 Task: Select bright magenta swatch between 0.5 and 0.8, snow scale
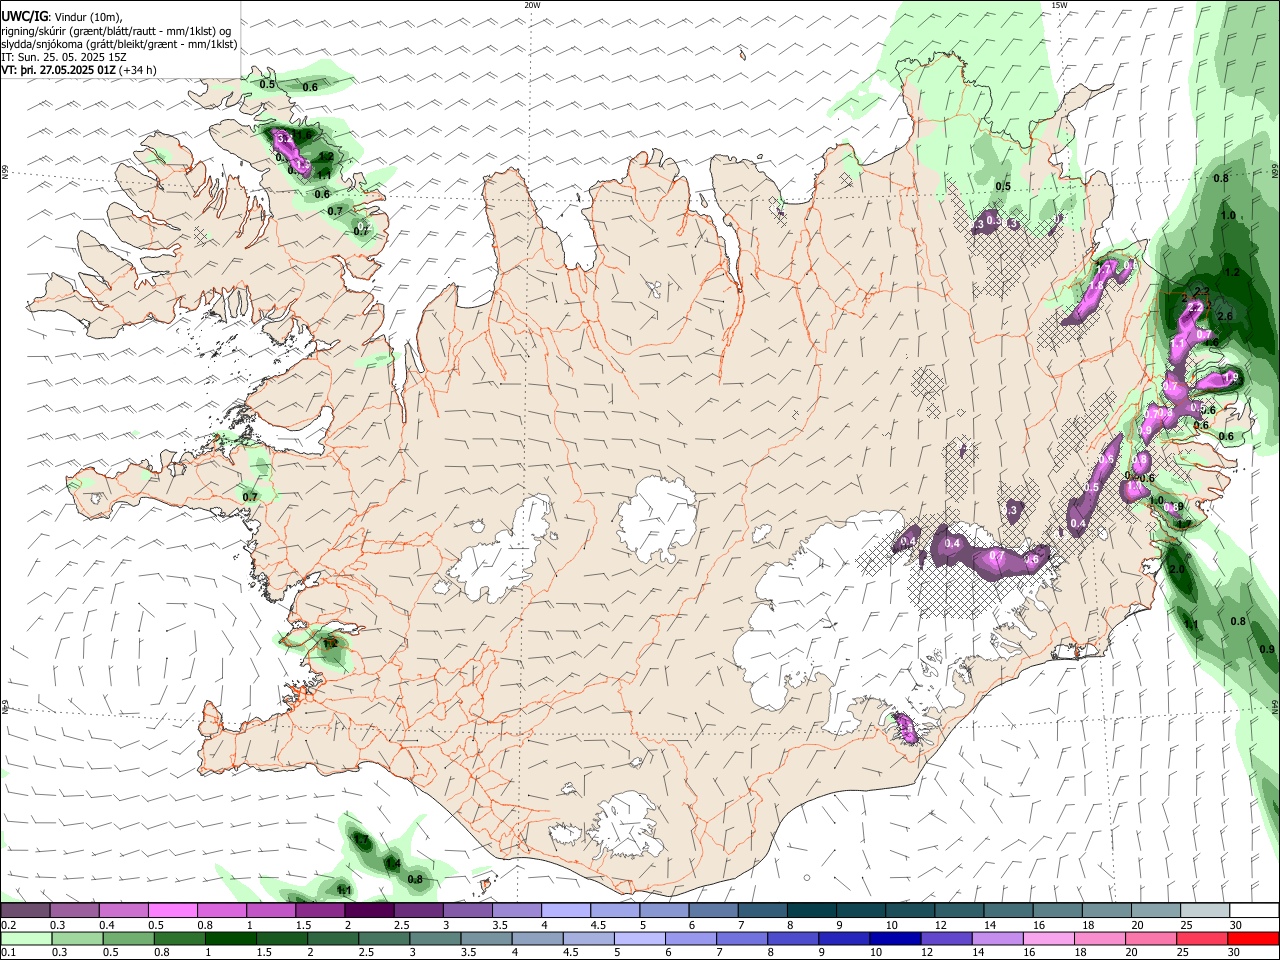173,911
